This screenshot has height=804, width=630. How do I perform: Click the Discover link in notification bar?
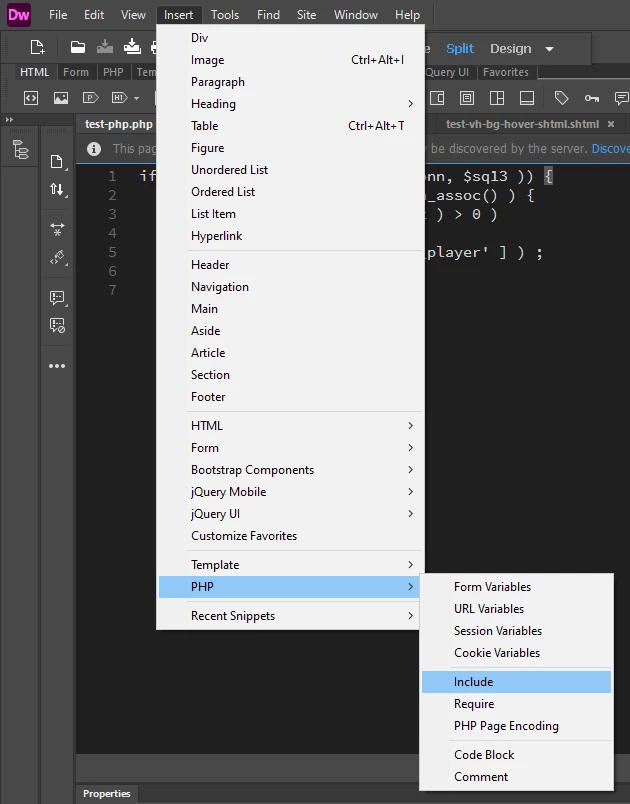[611, 149]
